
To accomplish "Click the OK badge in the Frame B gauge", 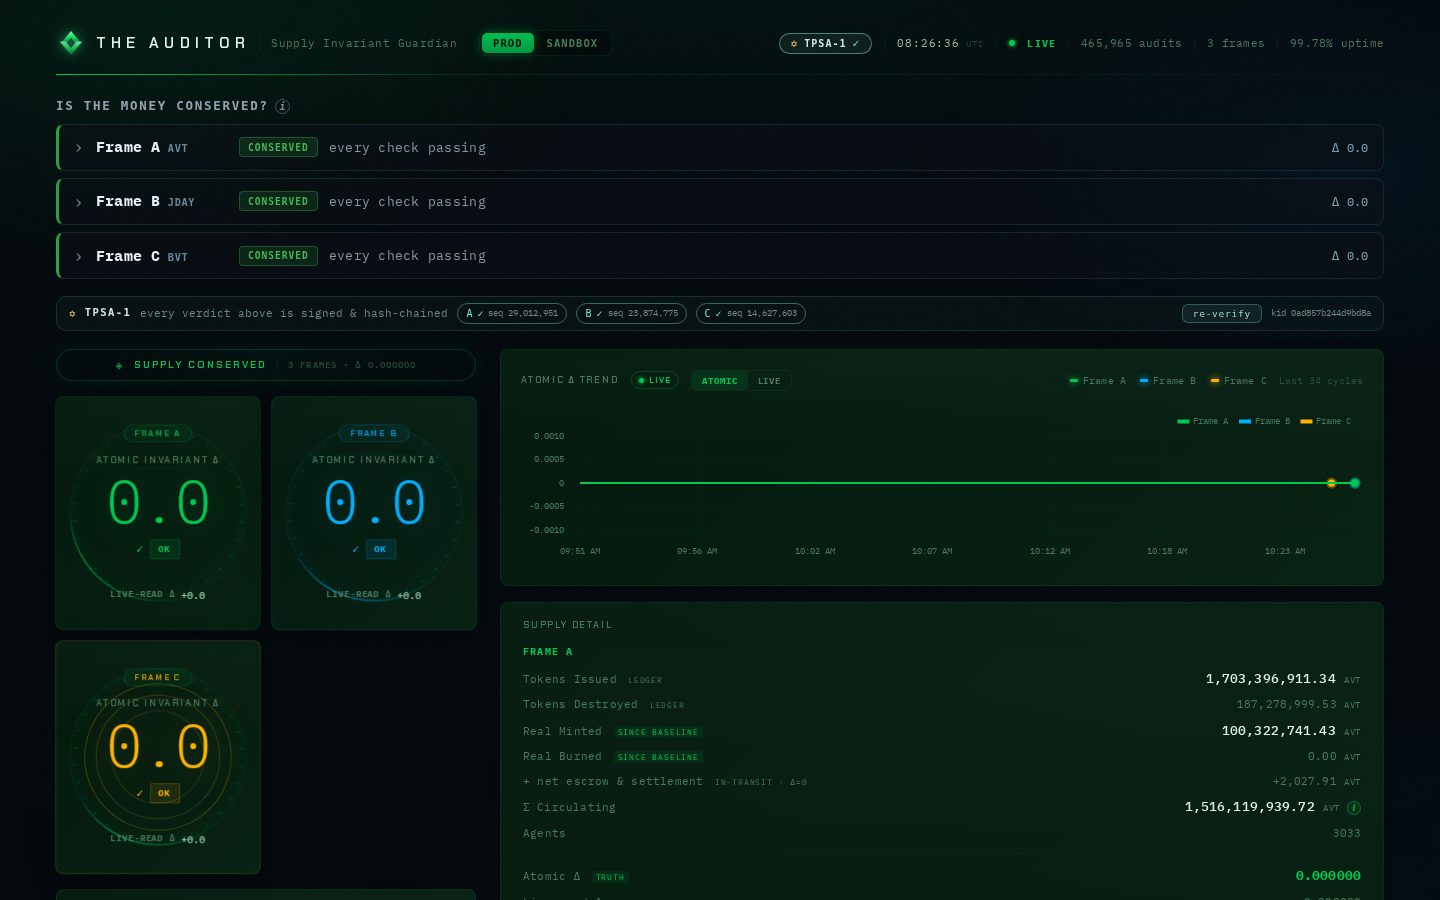I will point(380,549).
